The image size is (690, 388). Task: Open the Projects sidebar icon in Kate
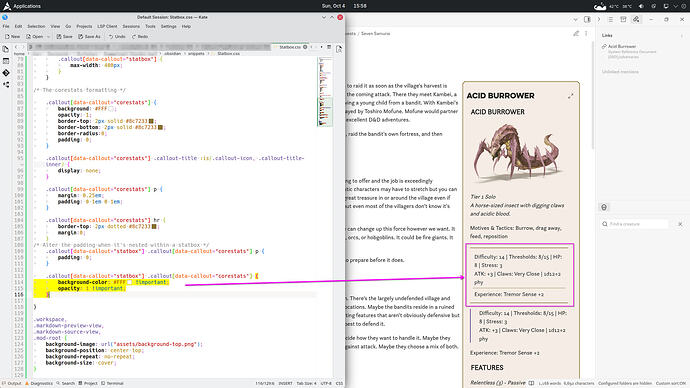point(6,61)
